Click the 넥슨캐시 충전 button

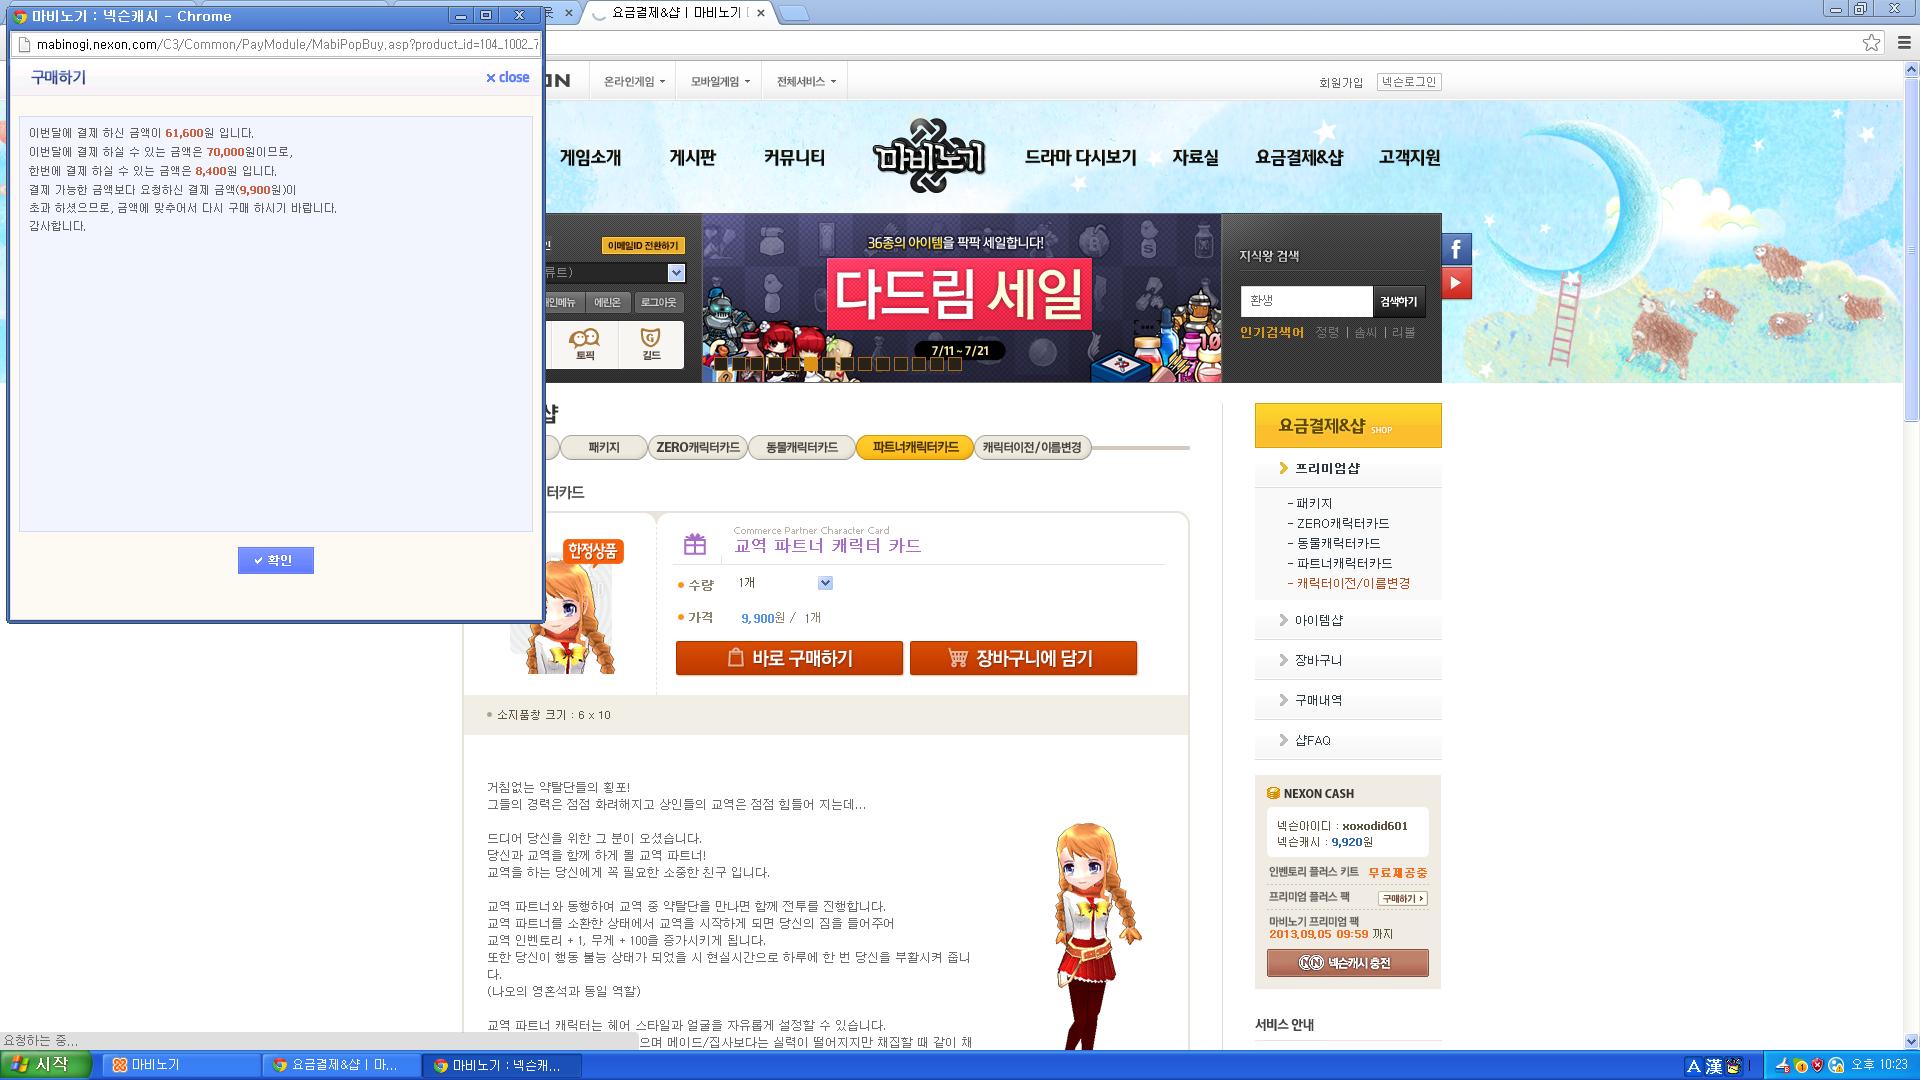[x=1347, y=963]
